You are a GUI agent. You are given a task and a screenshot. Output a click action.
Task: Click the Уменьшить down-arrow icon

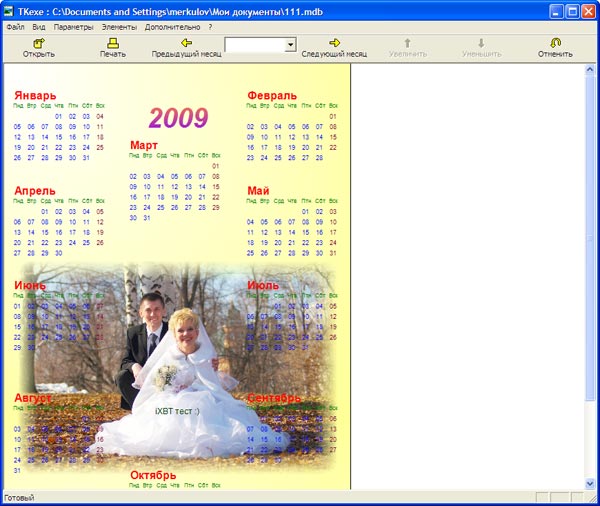click(x=481, y=43)
